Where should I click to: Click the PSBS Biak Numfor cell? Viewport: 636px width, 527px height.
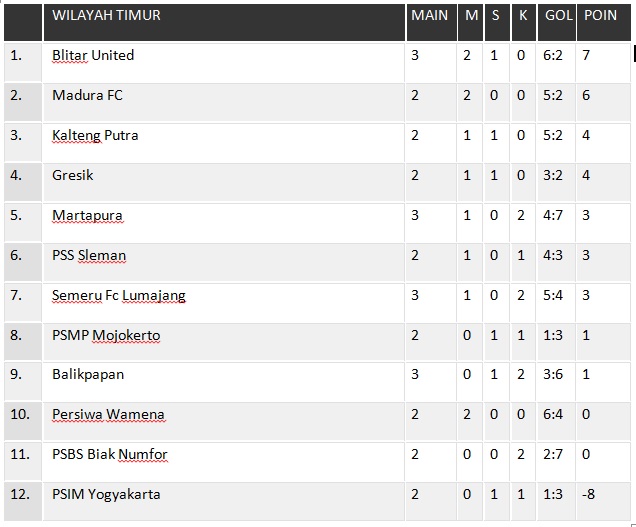pyautogui.click(x=109, y=455)
